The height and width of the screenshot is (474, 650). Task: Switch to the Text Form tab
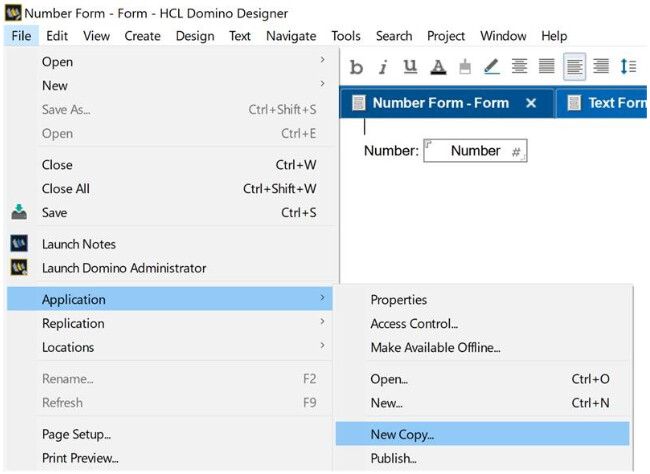tap(601, 103)
